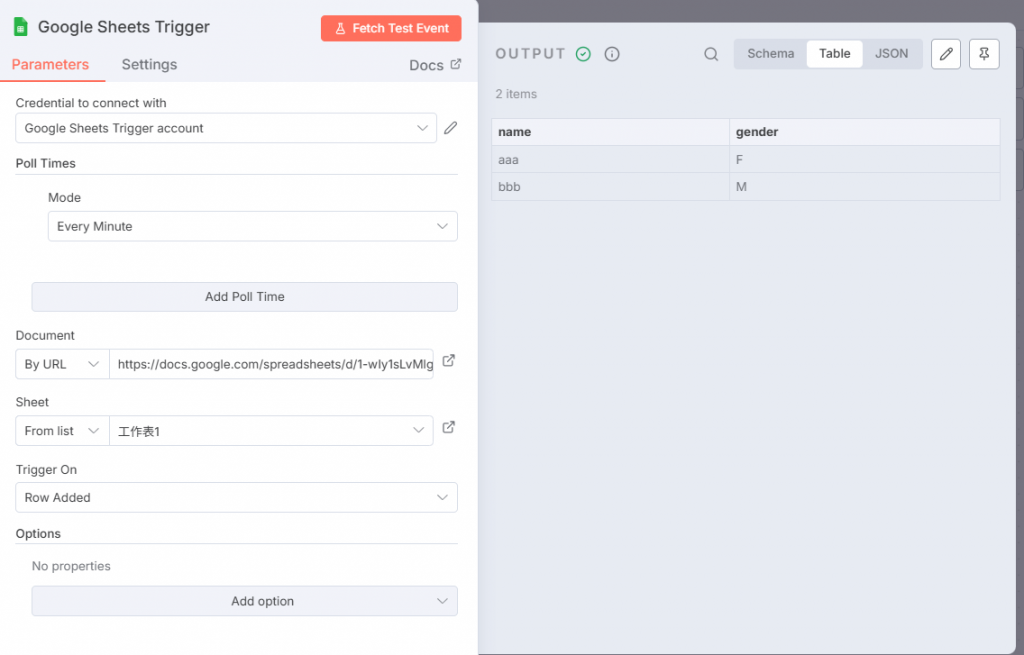Edit output with the pencil button
Viewport: 1024px width, 655px height.
946,54
